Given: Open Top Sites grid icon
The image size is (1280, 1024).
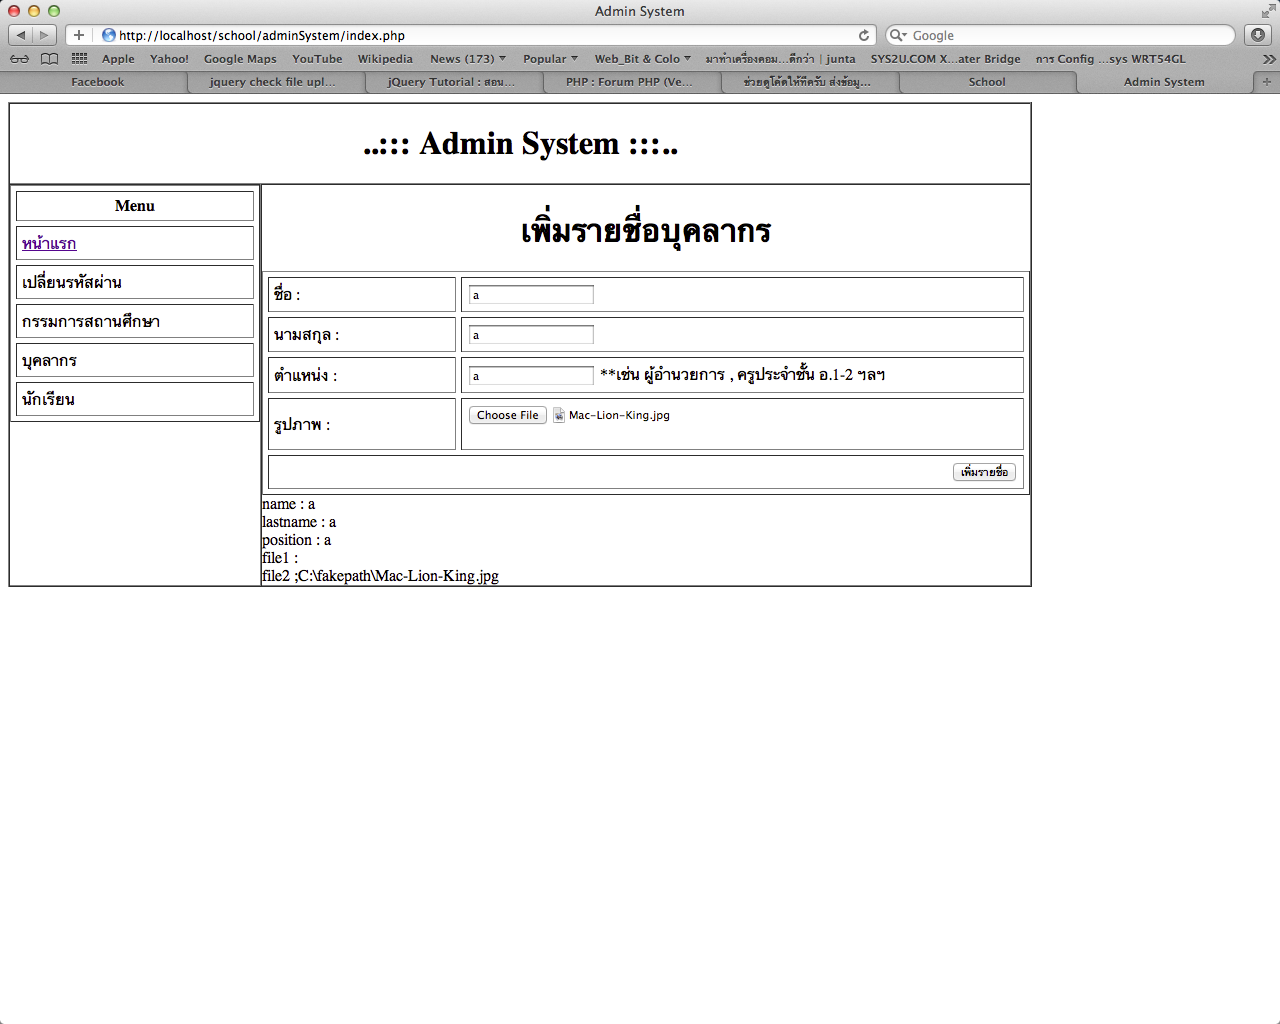Looking at the screenshot, I should 80,59.
